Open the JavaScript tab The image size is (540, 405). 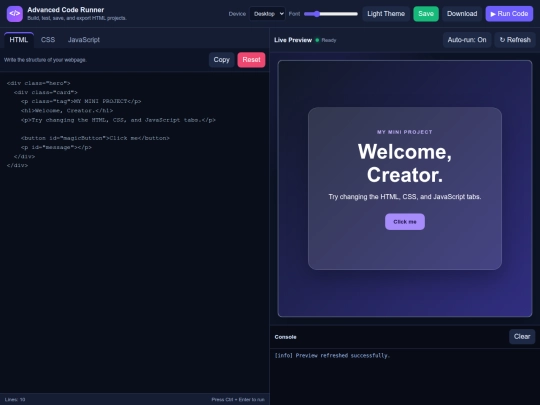click(x=84, y=40)
